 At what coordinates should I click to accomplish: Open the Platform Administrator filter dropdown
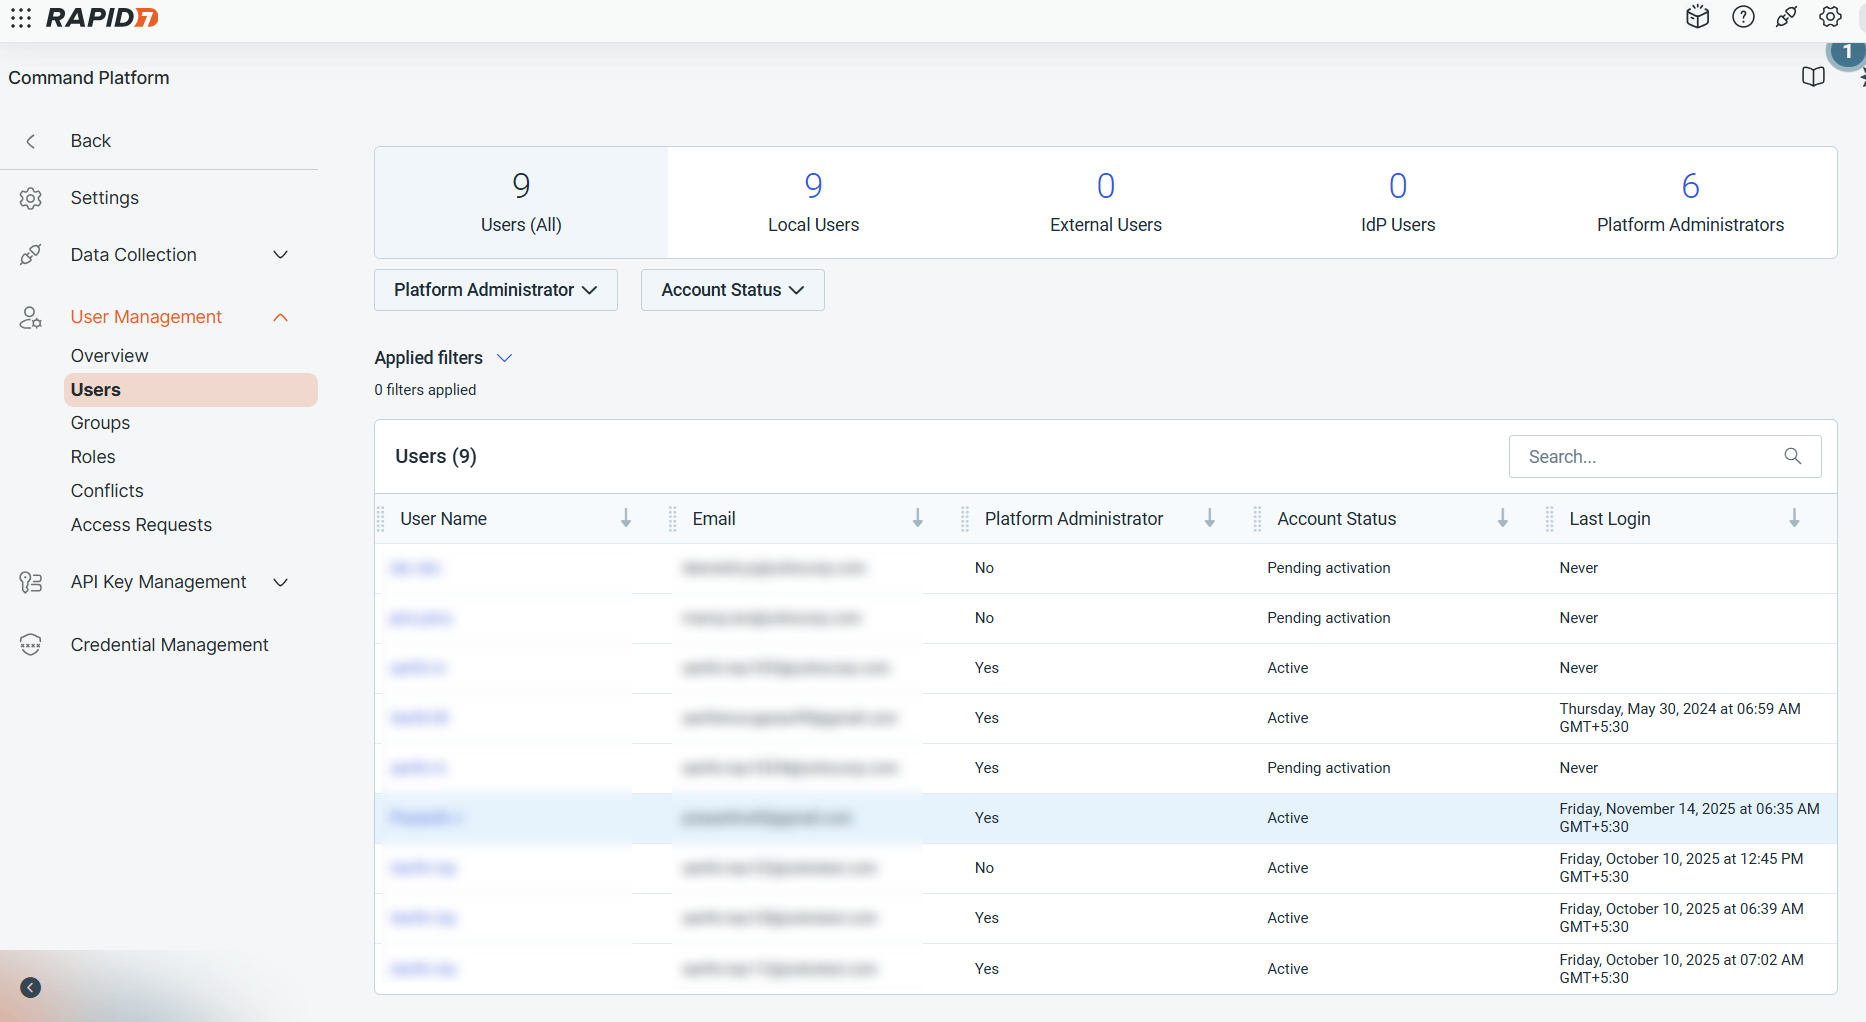click(496, 290)
